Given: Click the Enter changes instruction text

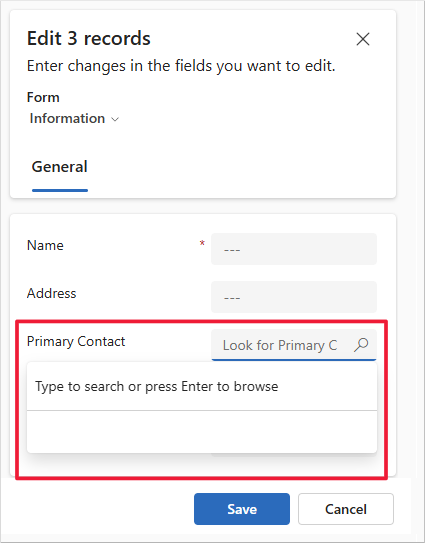Looking at the screenshot, I should [181, 66].
